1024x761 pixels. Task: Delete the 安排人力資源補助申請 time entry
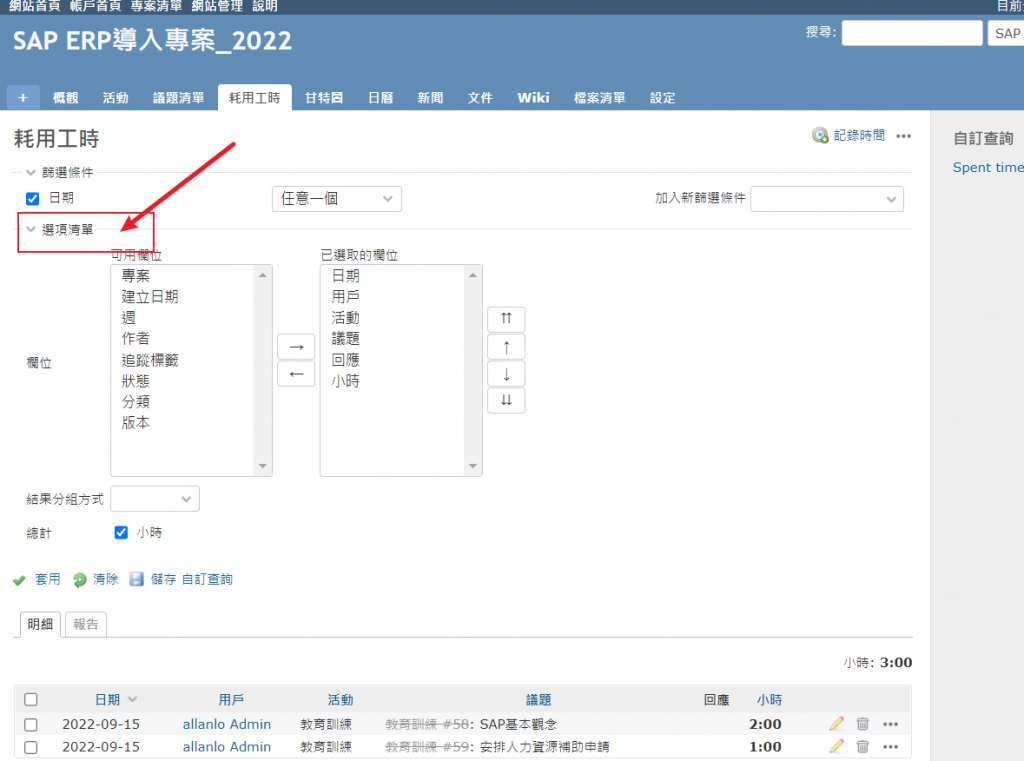863,747
